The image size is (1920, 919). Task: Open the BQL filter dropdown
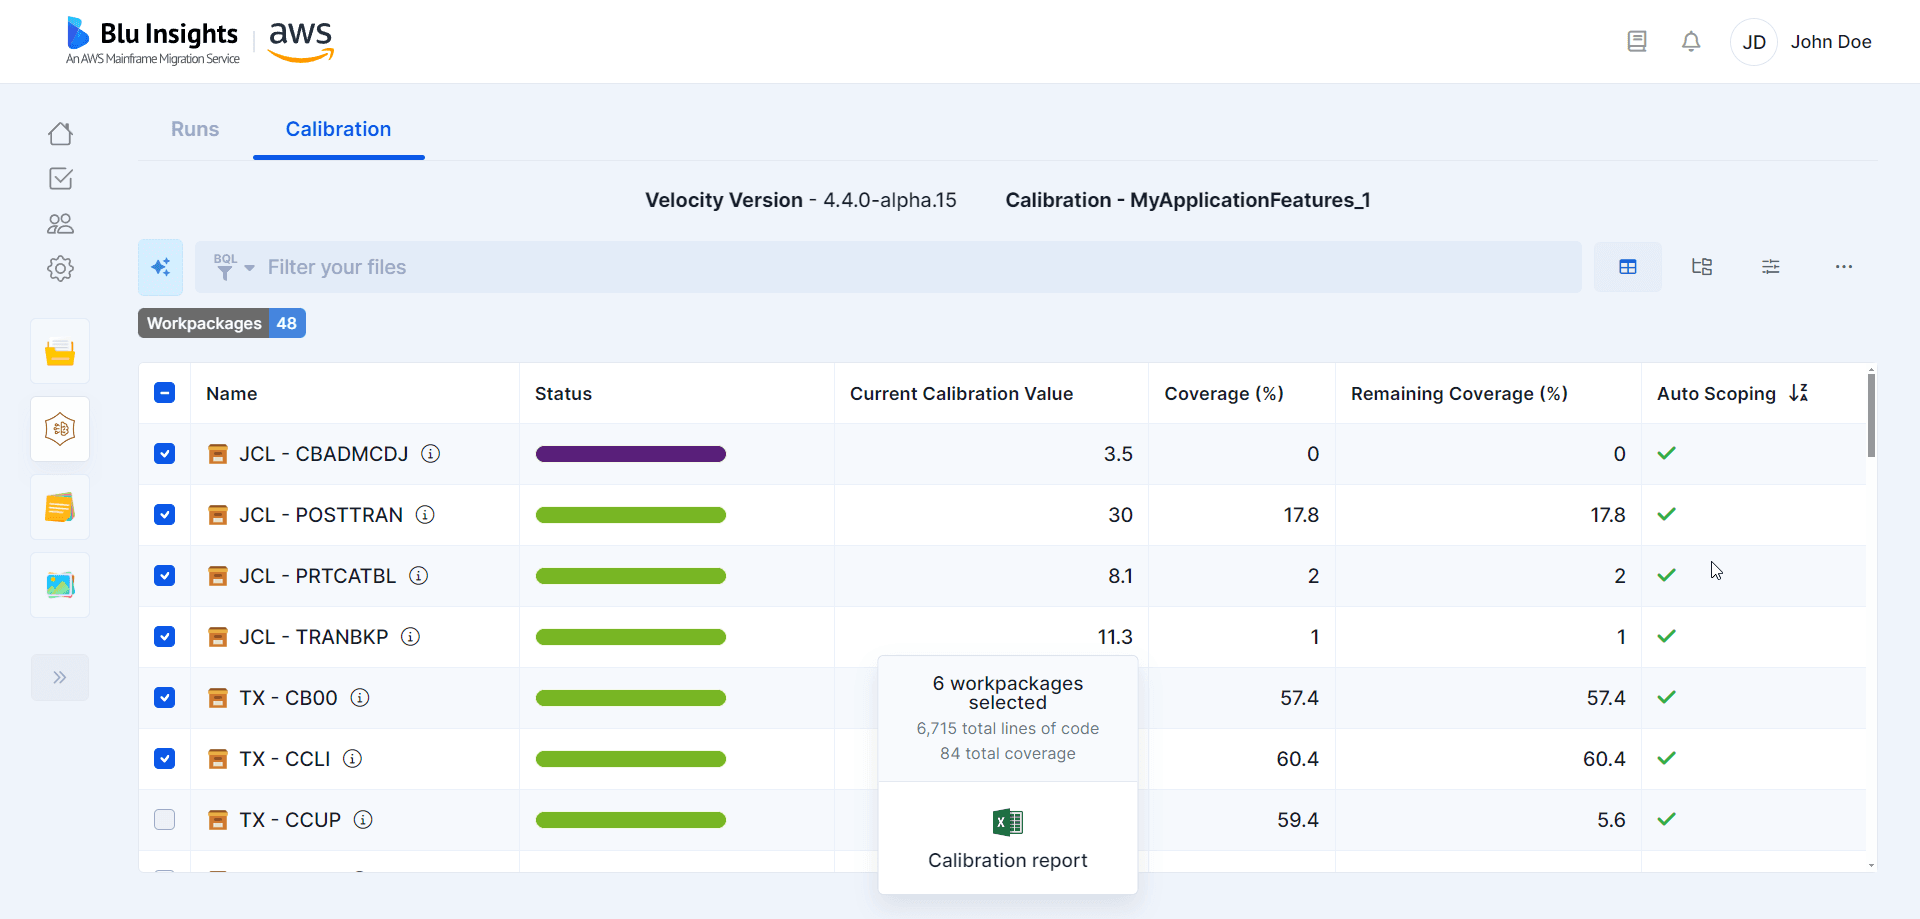(x=234, y=267)
